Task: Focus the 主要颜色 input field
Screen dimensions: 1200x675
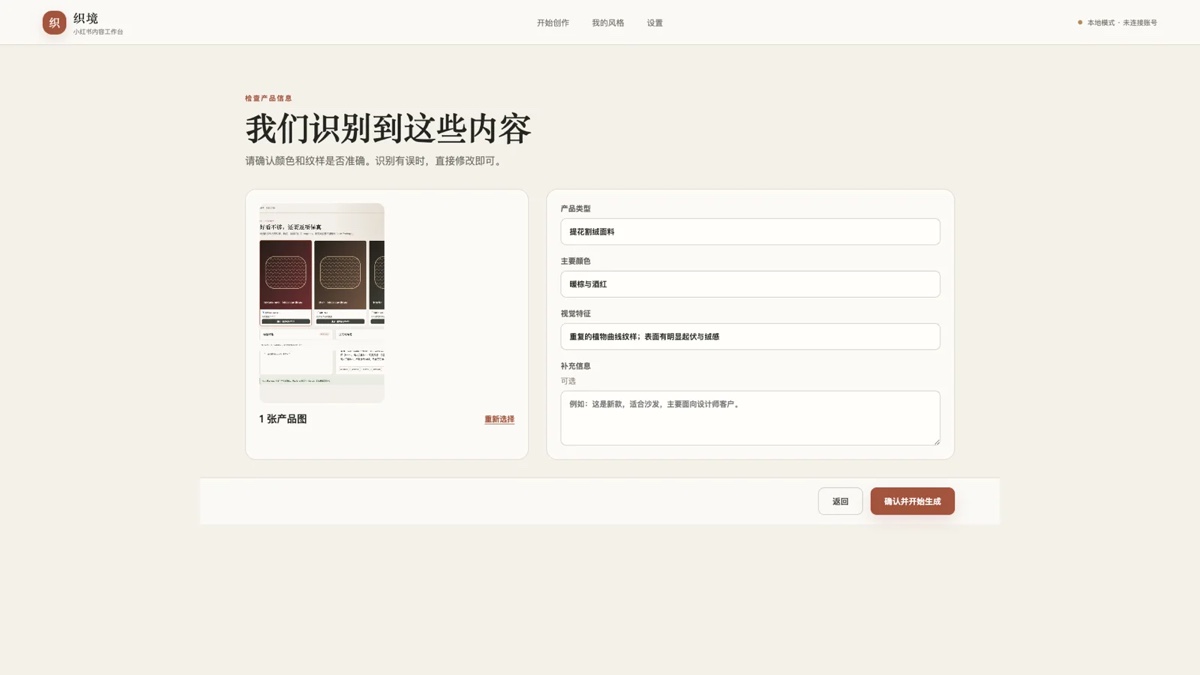Action: [750, 284]
